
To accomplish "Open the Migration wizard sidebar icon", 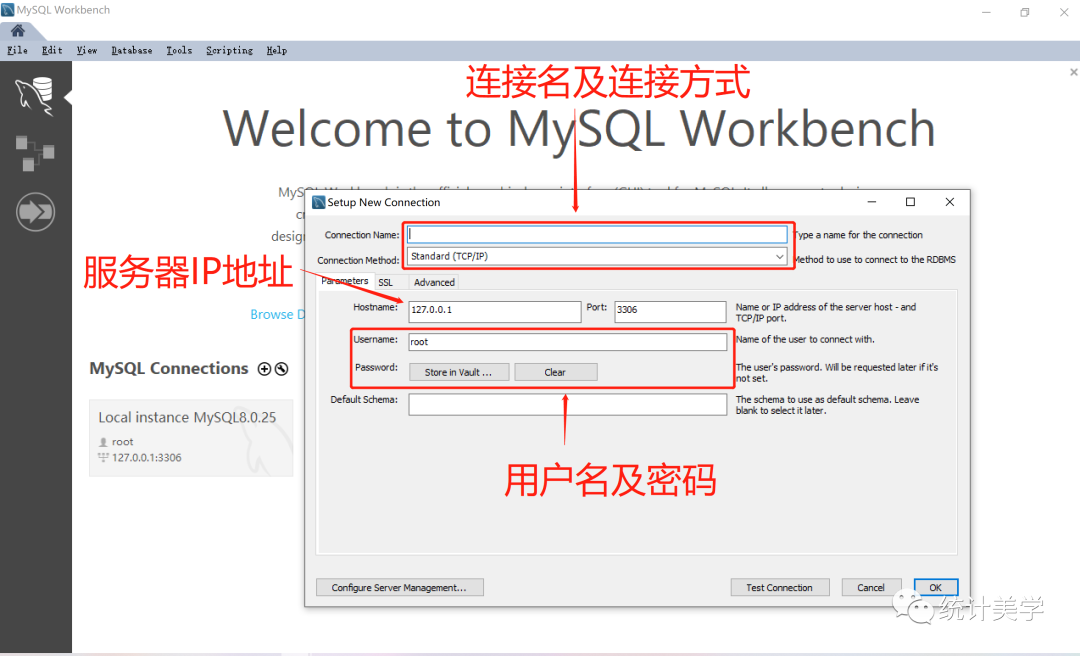I will [35, 212].
